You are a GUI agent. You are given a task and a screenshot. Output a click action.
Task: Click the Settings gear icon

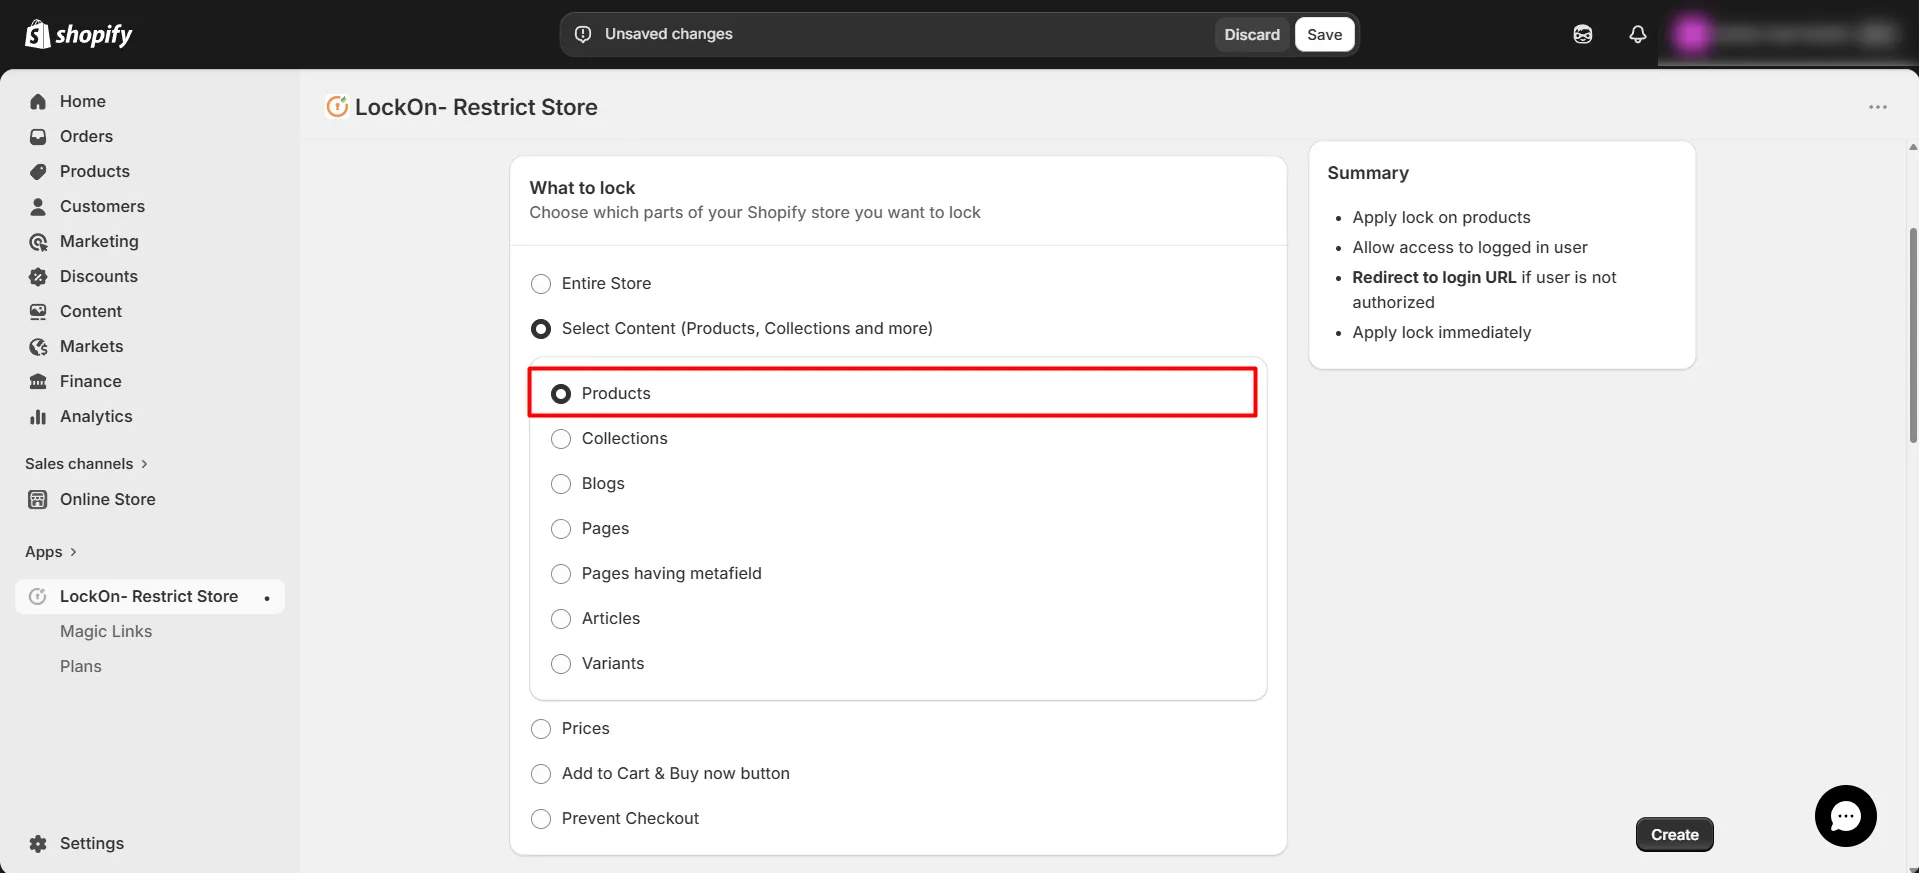click(x=38, y=843)
